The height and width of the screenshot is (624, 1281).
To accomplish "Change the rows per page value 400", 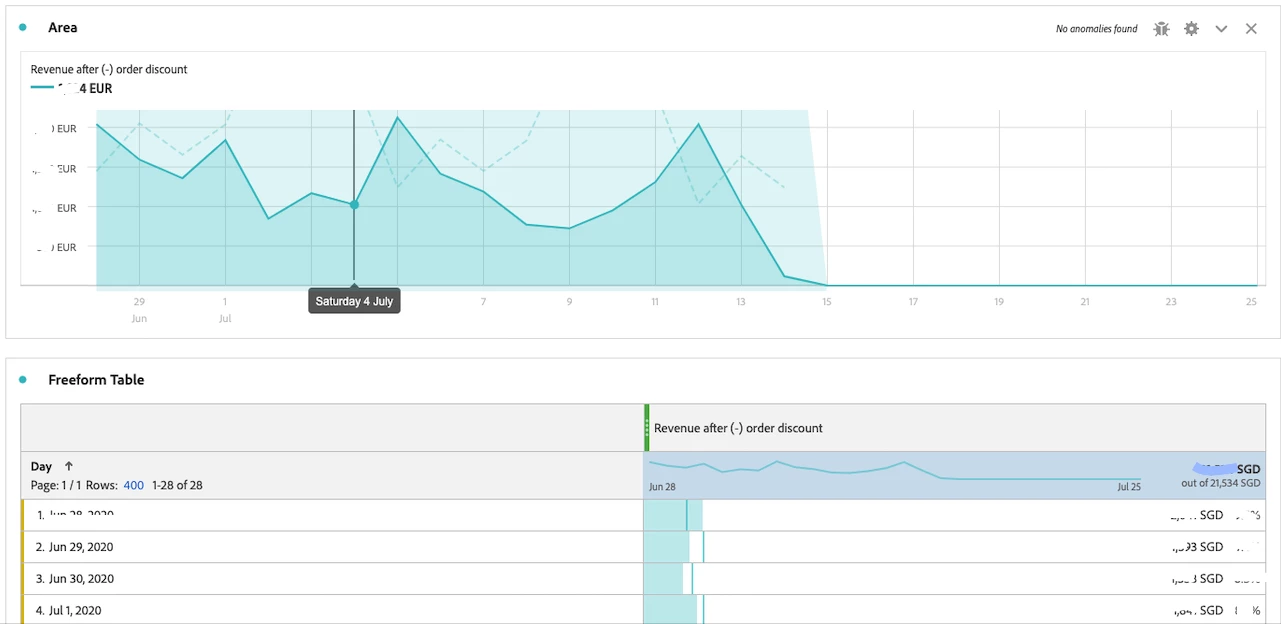I will (x=133, y=485).
